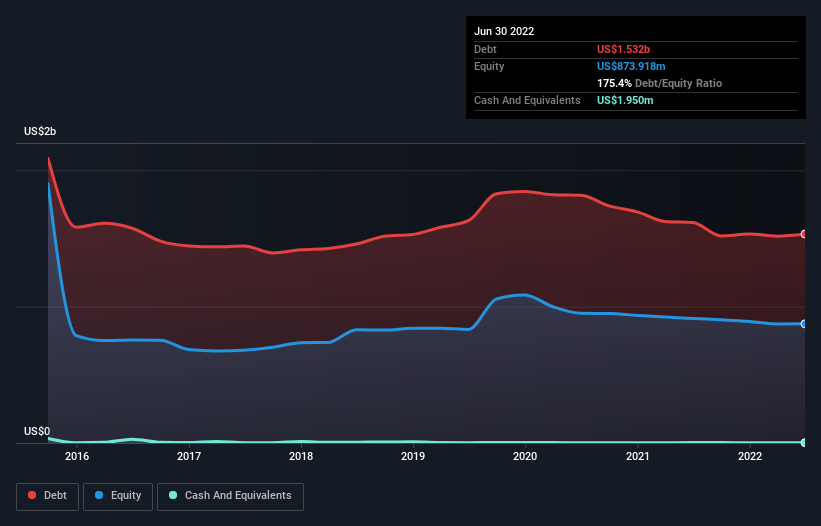Click the 2017 x-axis label

pyautogui.click(x=189, y=456)
